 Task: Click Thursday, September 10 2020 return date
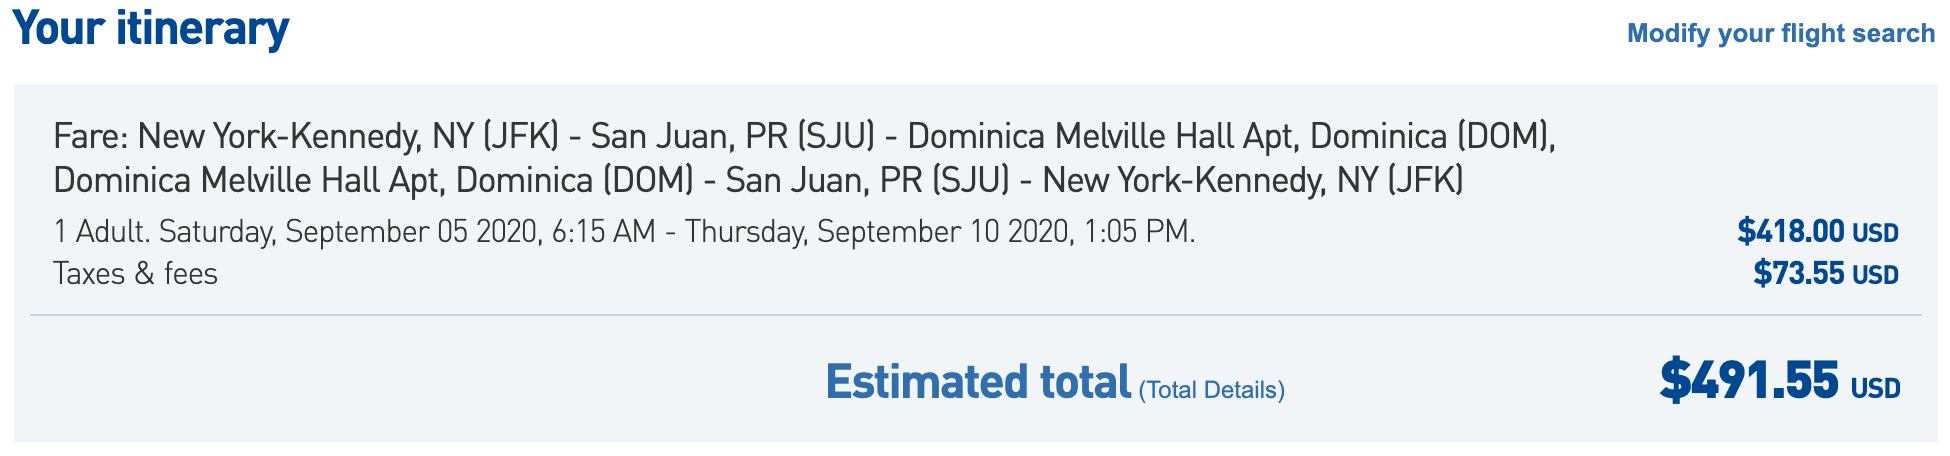[878, 232]
